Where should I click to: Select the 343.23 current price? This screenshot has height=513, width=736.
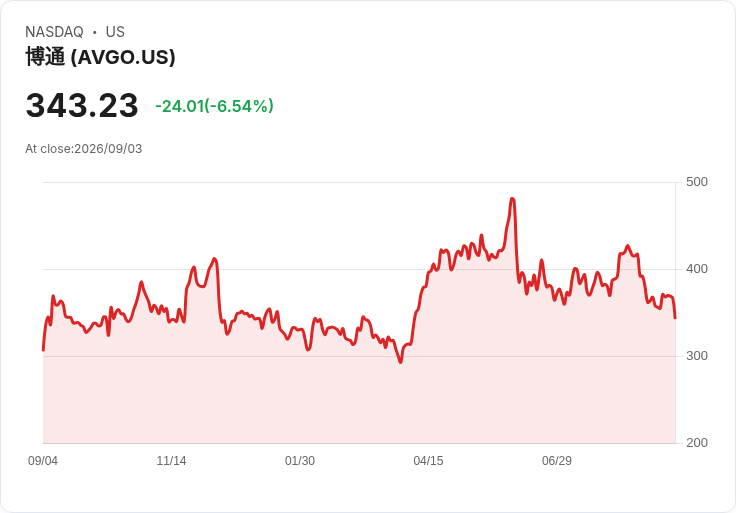click(x=82, y=105)
